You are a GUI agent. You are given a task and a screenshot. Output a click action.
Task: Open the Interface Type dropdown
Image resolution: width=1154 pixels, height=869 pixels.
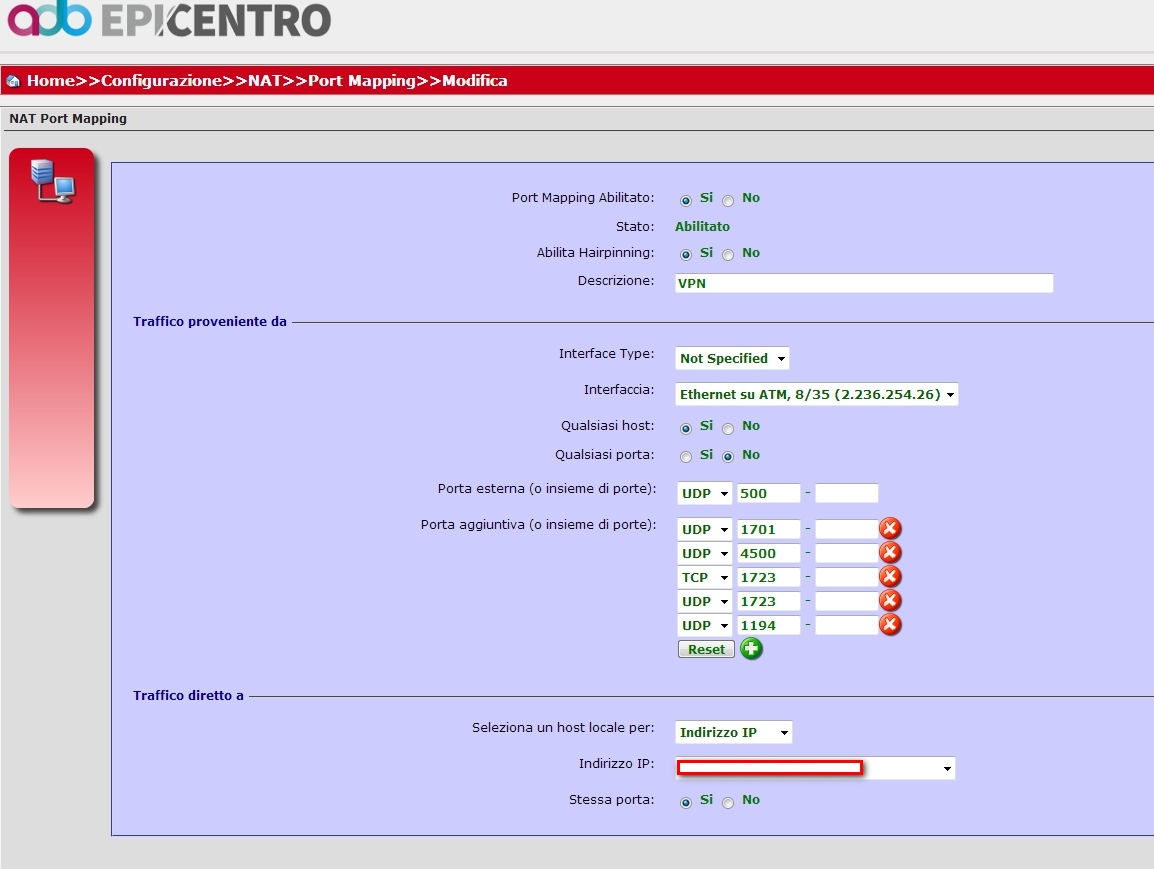pyautogui.click(x=732, y=358)
